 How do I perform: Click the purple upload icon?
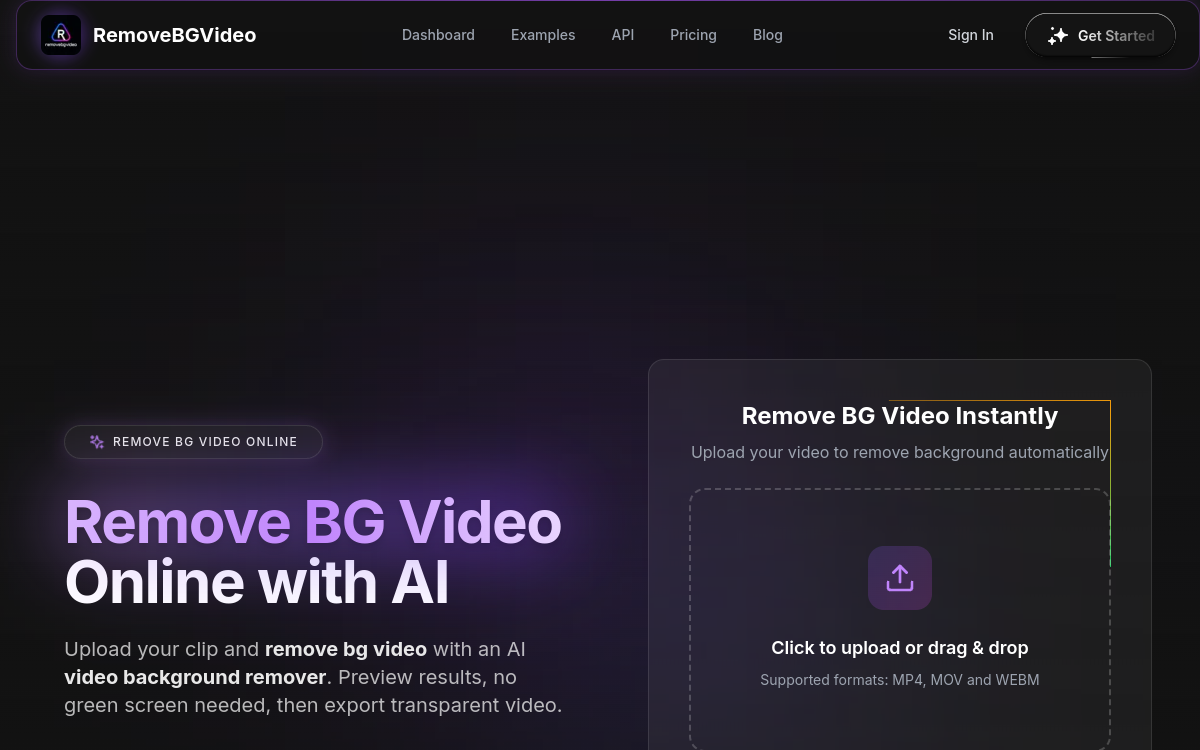[900, 578]
